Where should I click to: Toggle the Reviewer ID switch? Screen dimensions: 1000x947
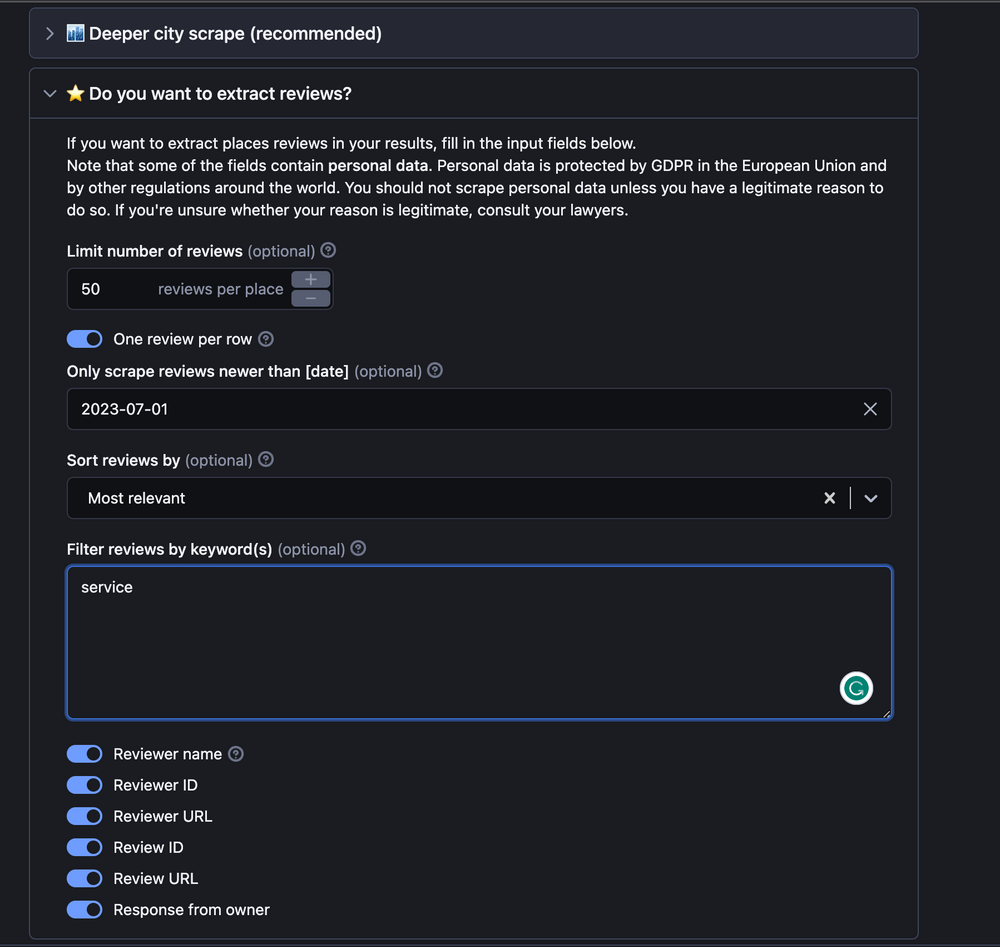(84, 785)
